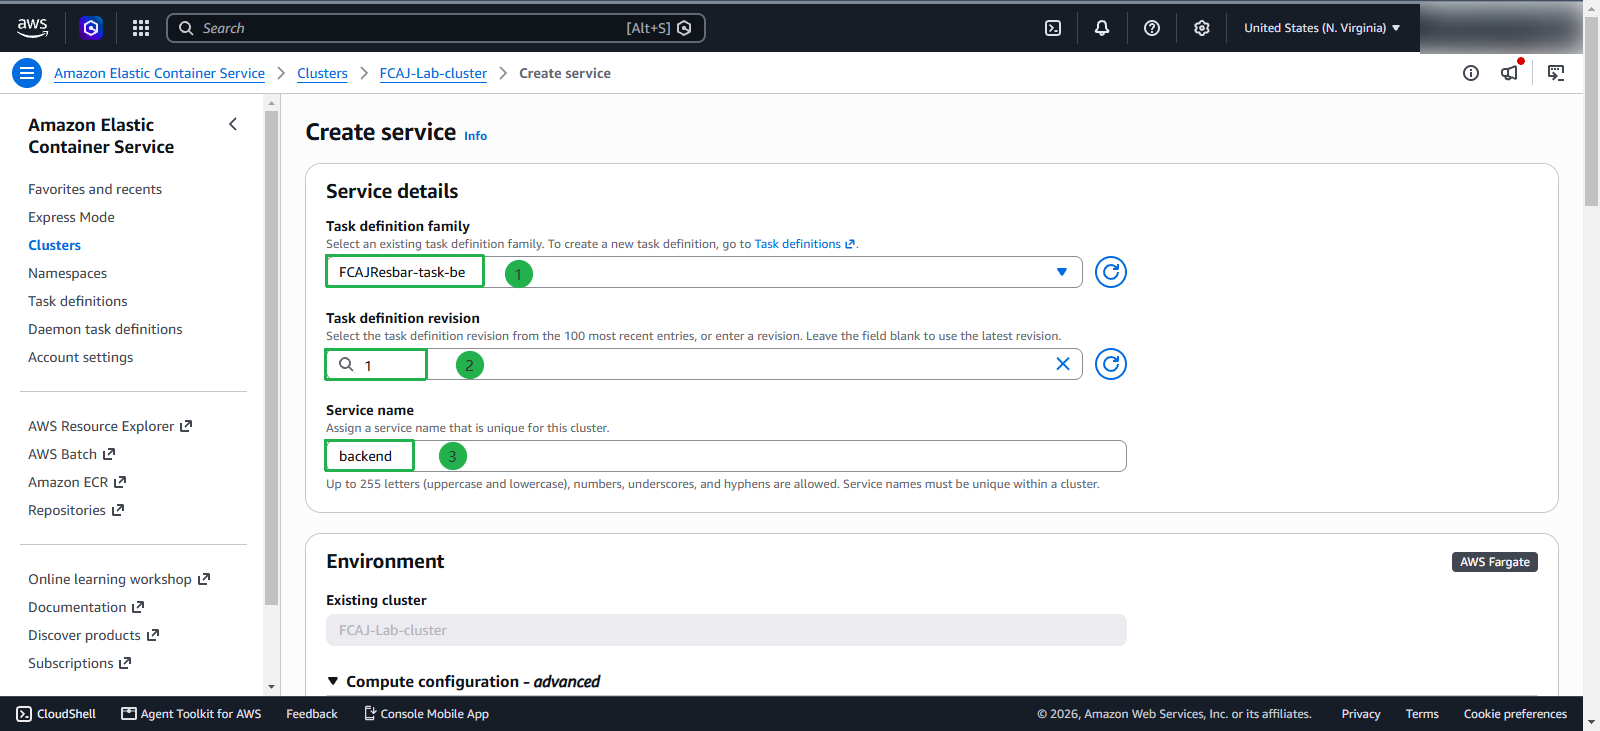Image resolution: width=1600 pixels, height=731 pixels.
Task: Open the United States (N. Virginia) region selector
Action: click(x=1322, y=28)
